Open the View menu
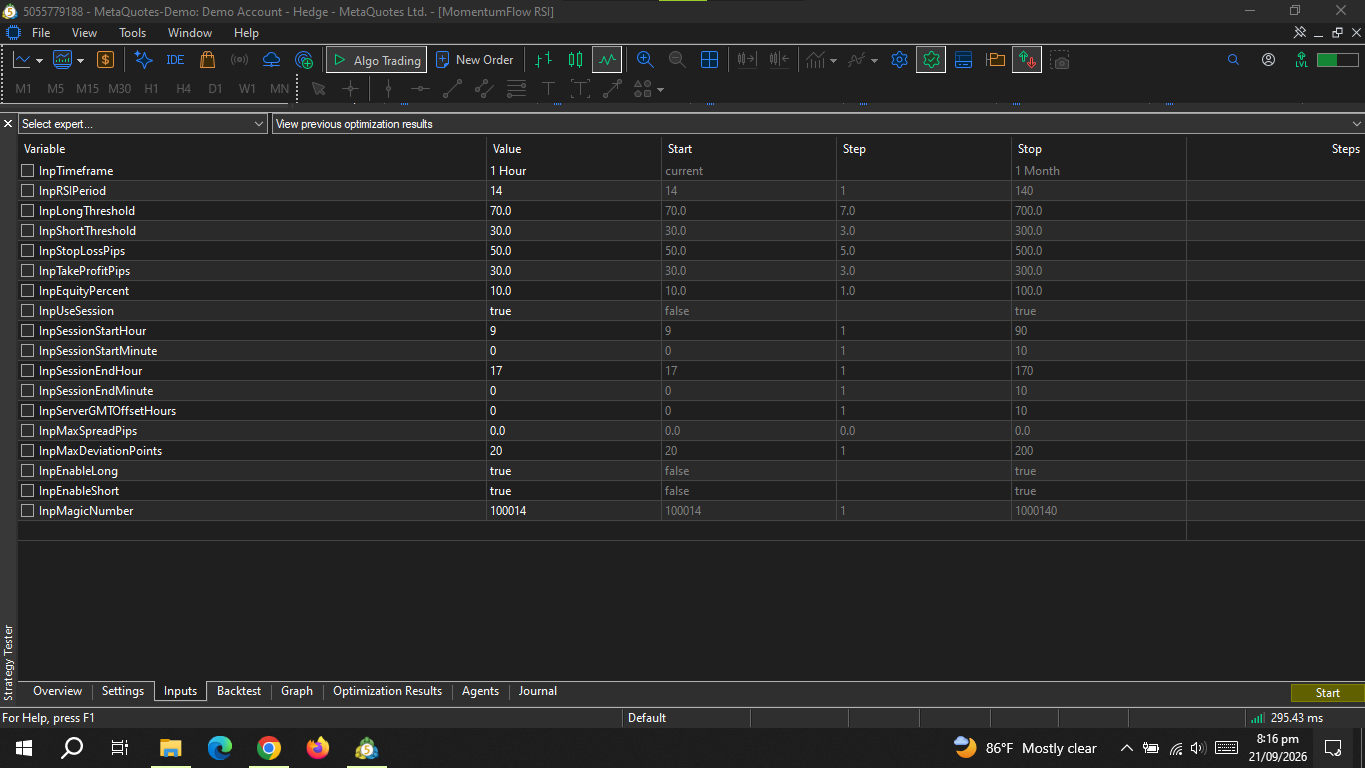This screenshot has width=1365, height=768. coord(85,33)
